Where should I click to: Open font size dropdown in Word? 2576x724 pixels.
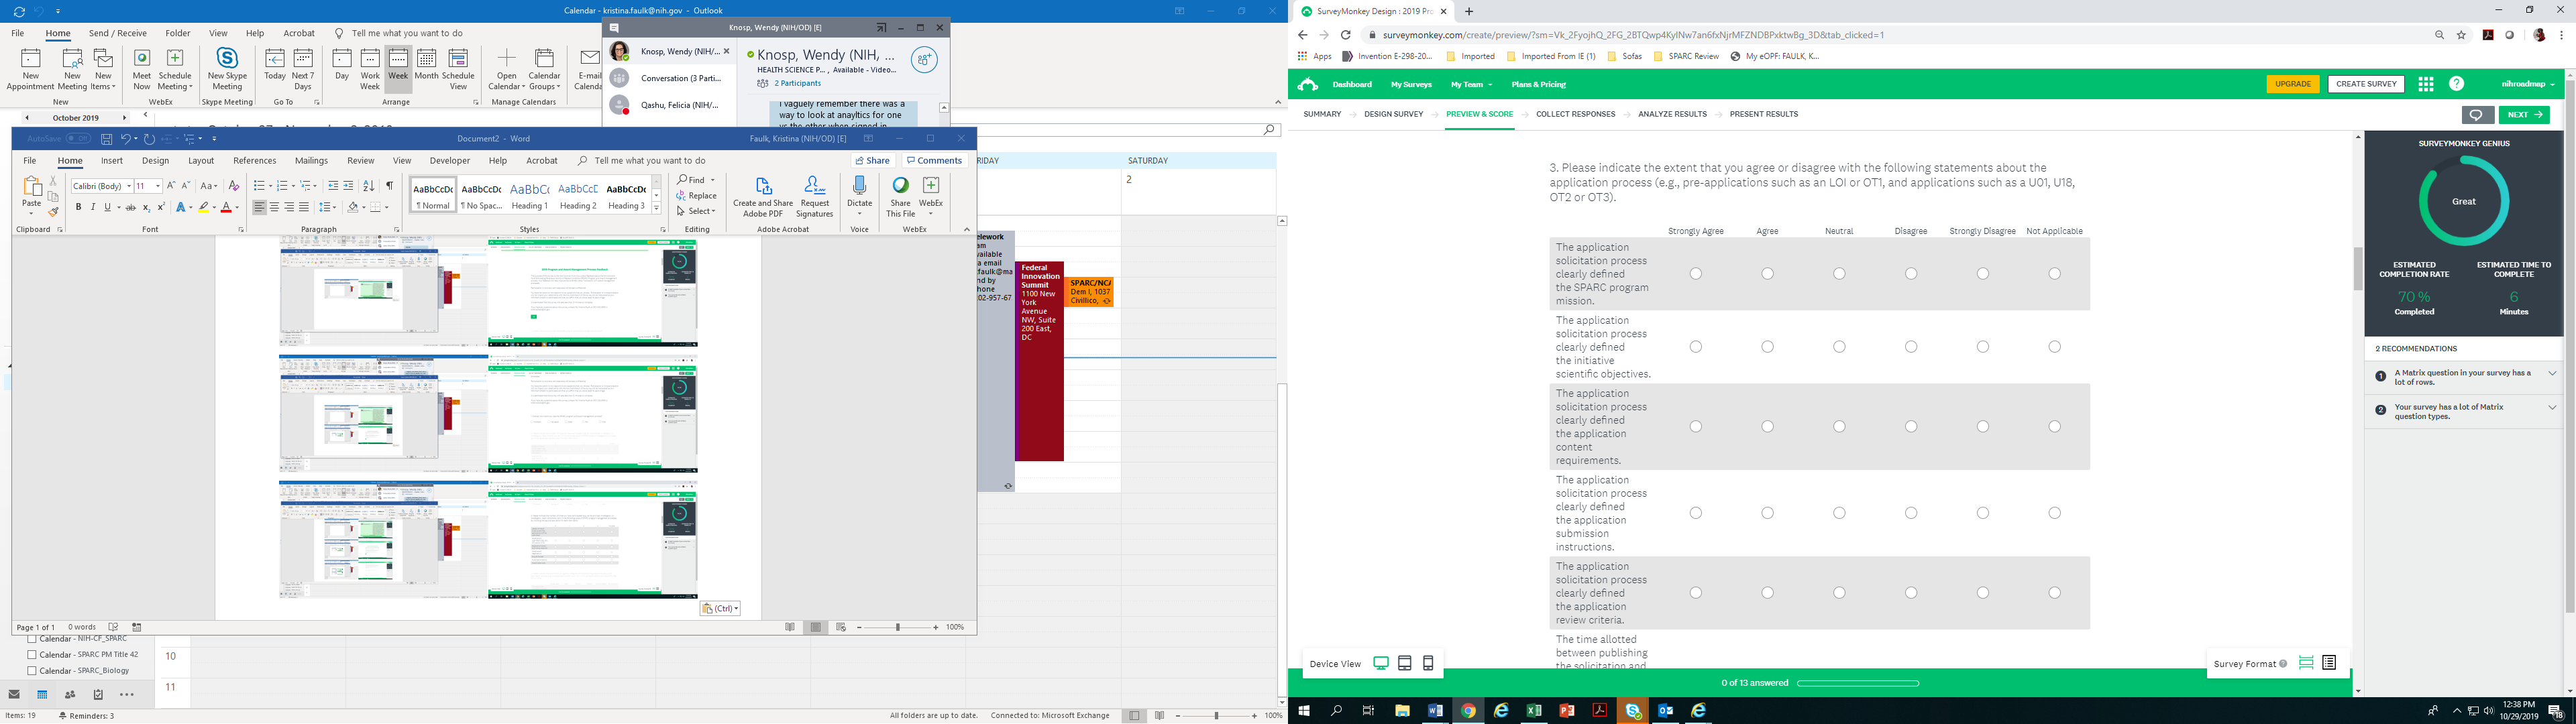point(158,186)
